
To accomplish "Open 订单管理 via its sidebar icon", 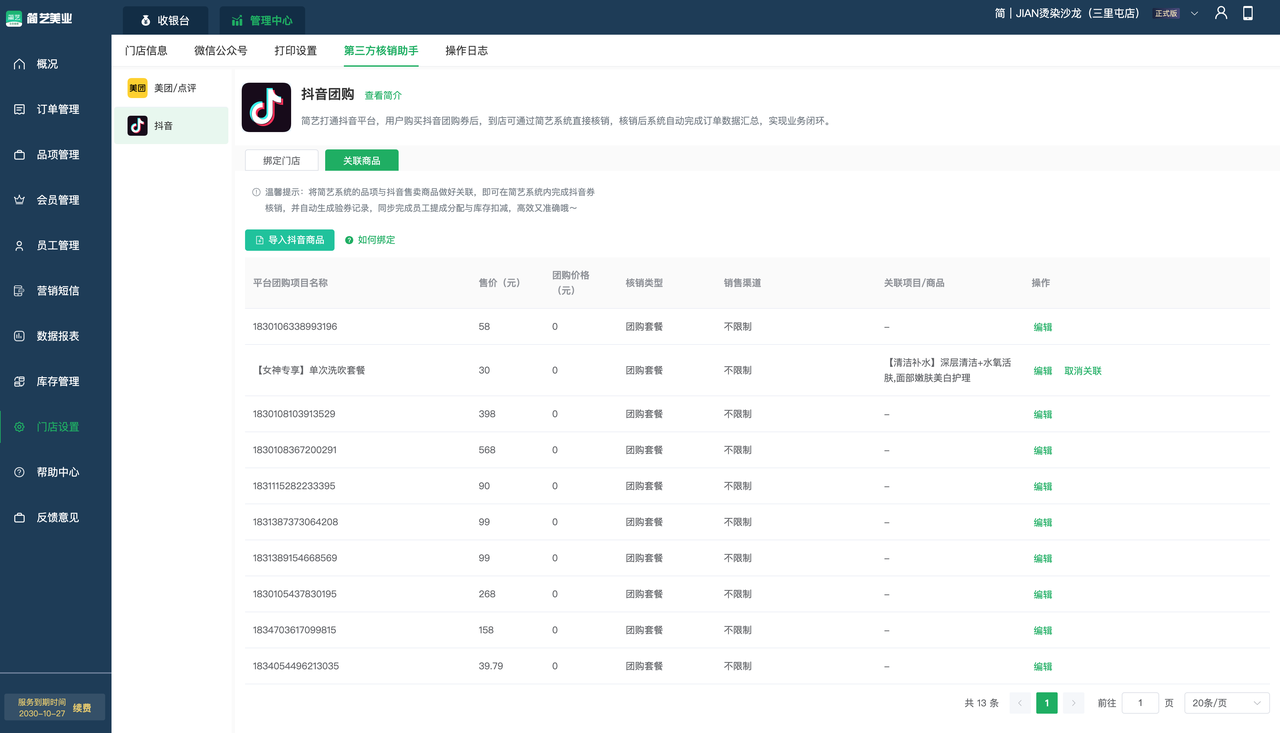I will pos(19,109).
